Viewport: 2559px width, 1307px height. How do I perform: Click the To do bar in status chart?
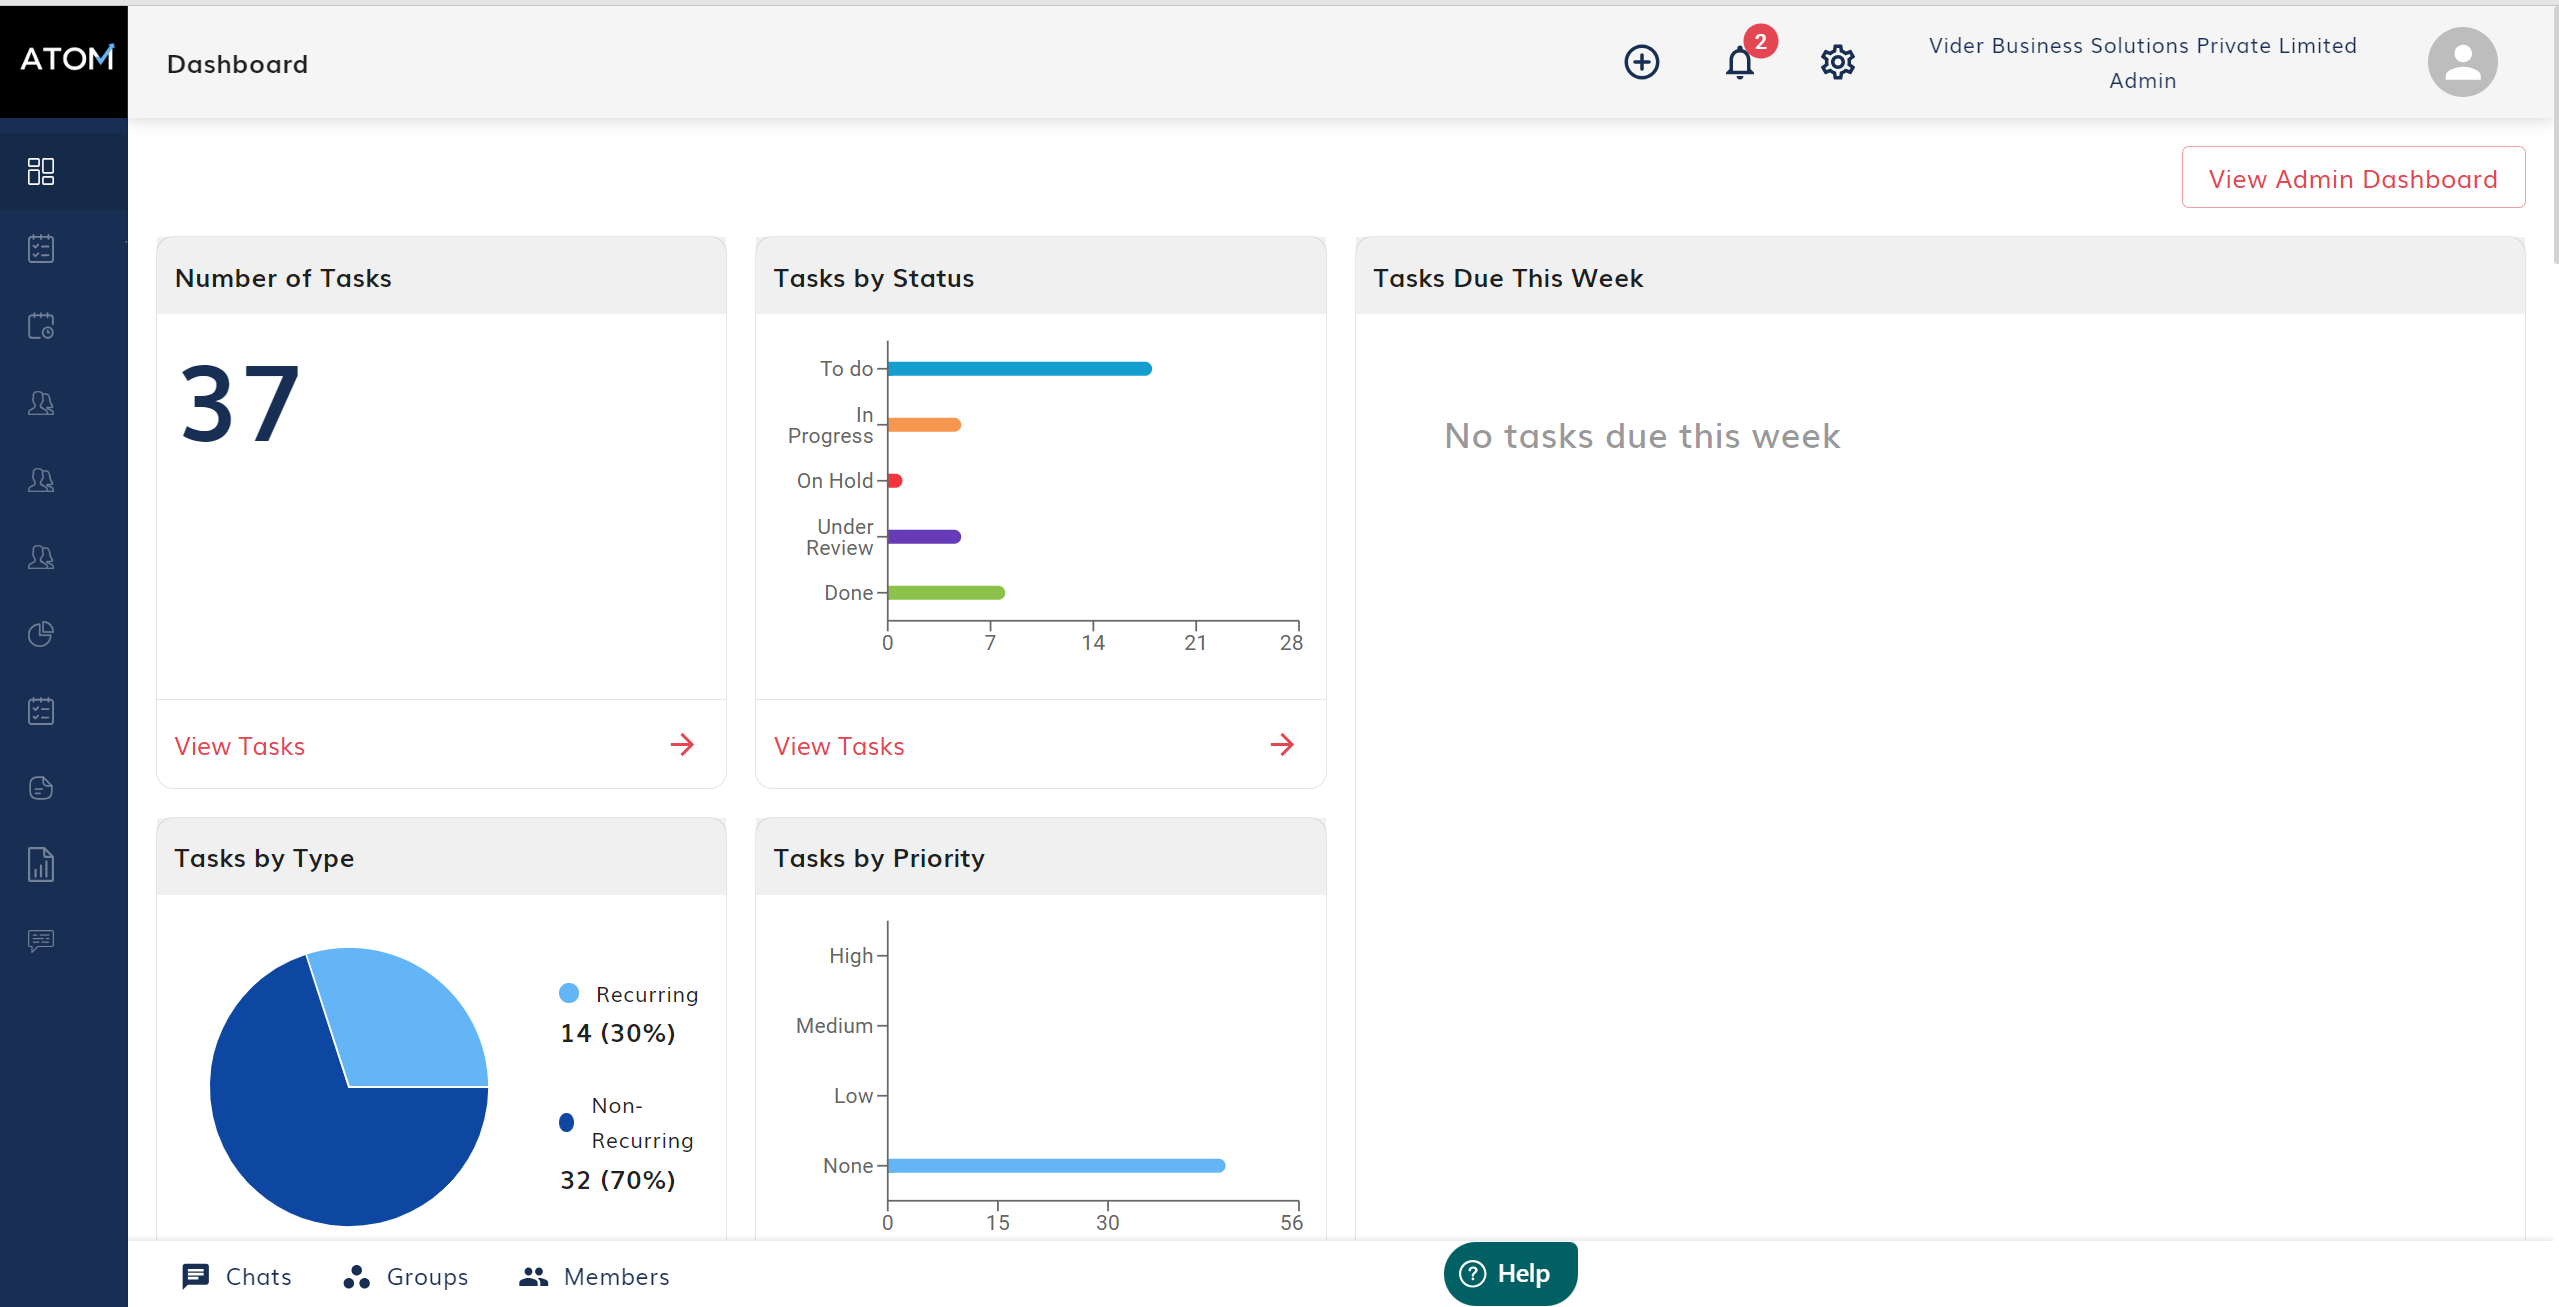[1019, 369]
